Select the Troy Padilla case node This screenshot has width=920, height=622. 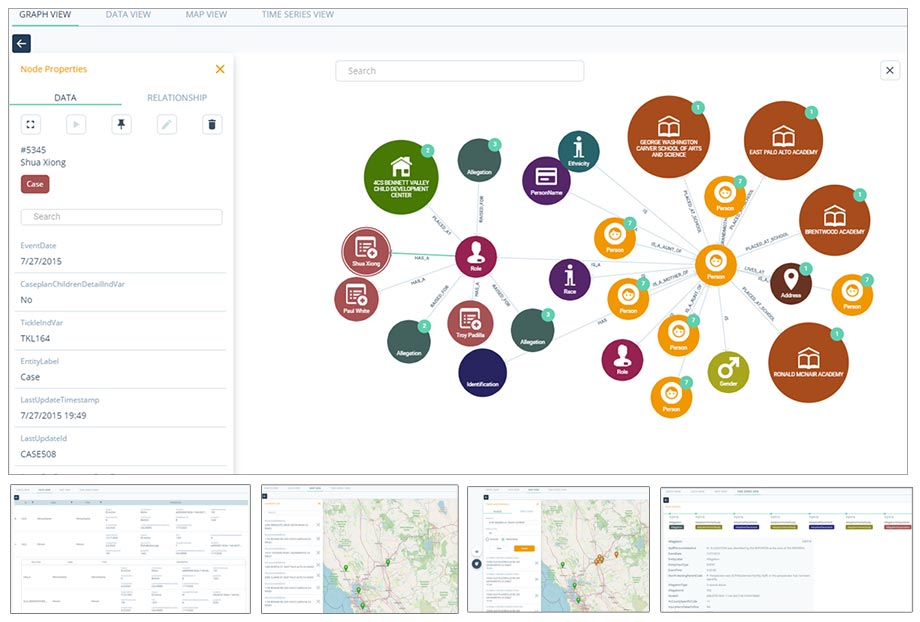pyautogui.click(x=470, y=323)
